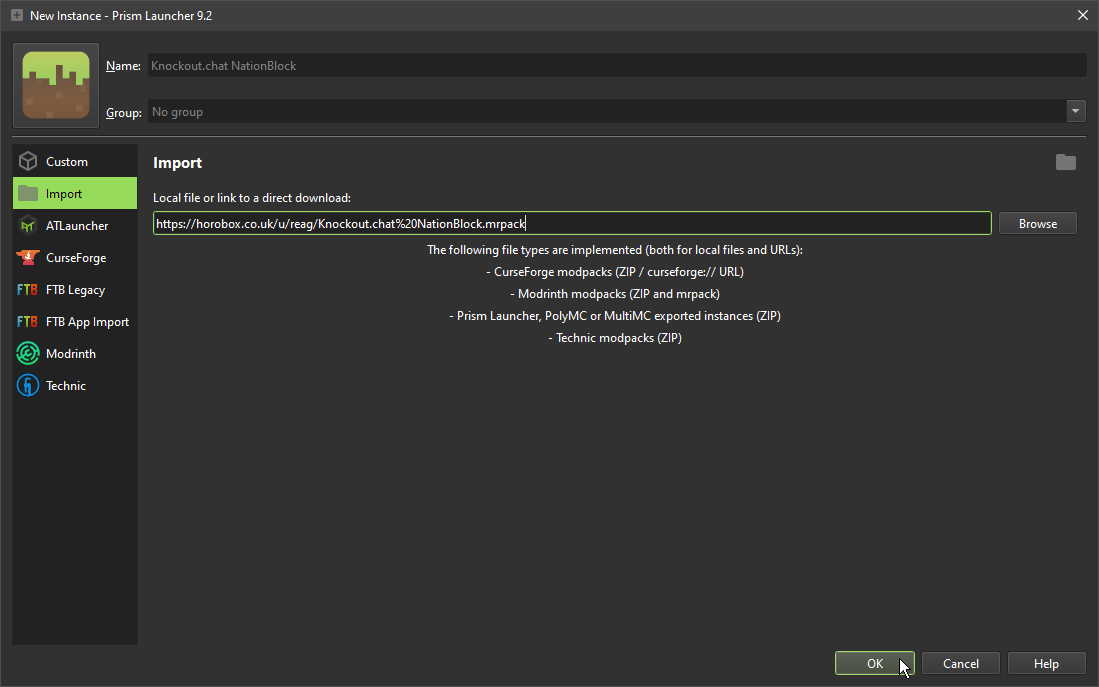Screen dimensions: 1099x687
Task: Click the Modrinth green logo icon
Action: 28,353
